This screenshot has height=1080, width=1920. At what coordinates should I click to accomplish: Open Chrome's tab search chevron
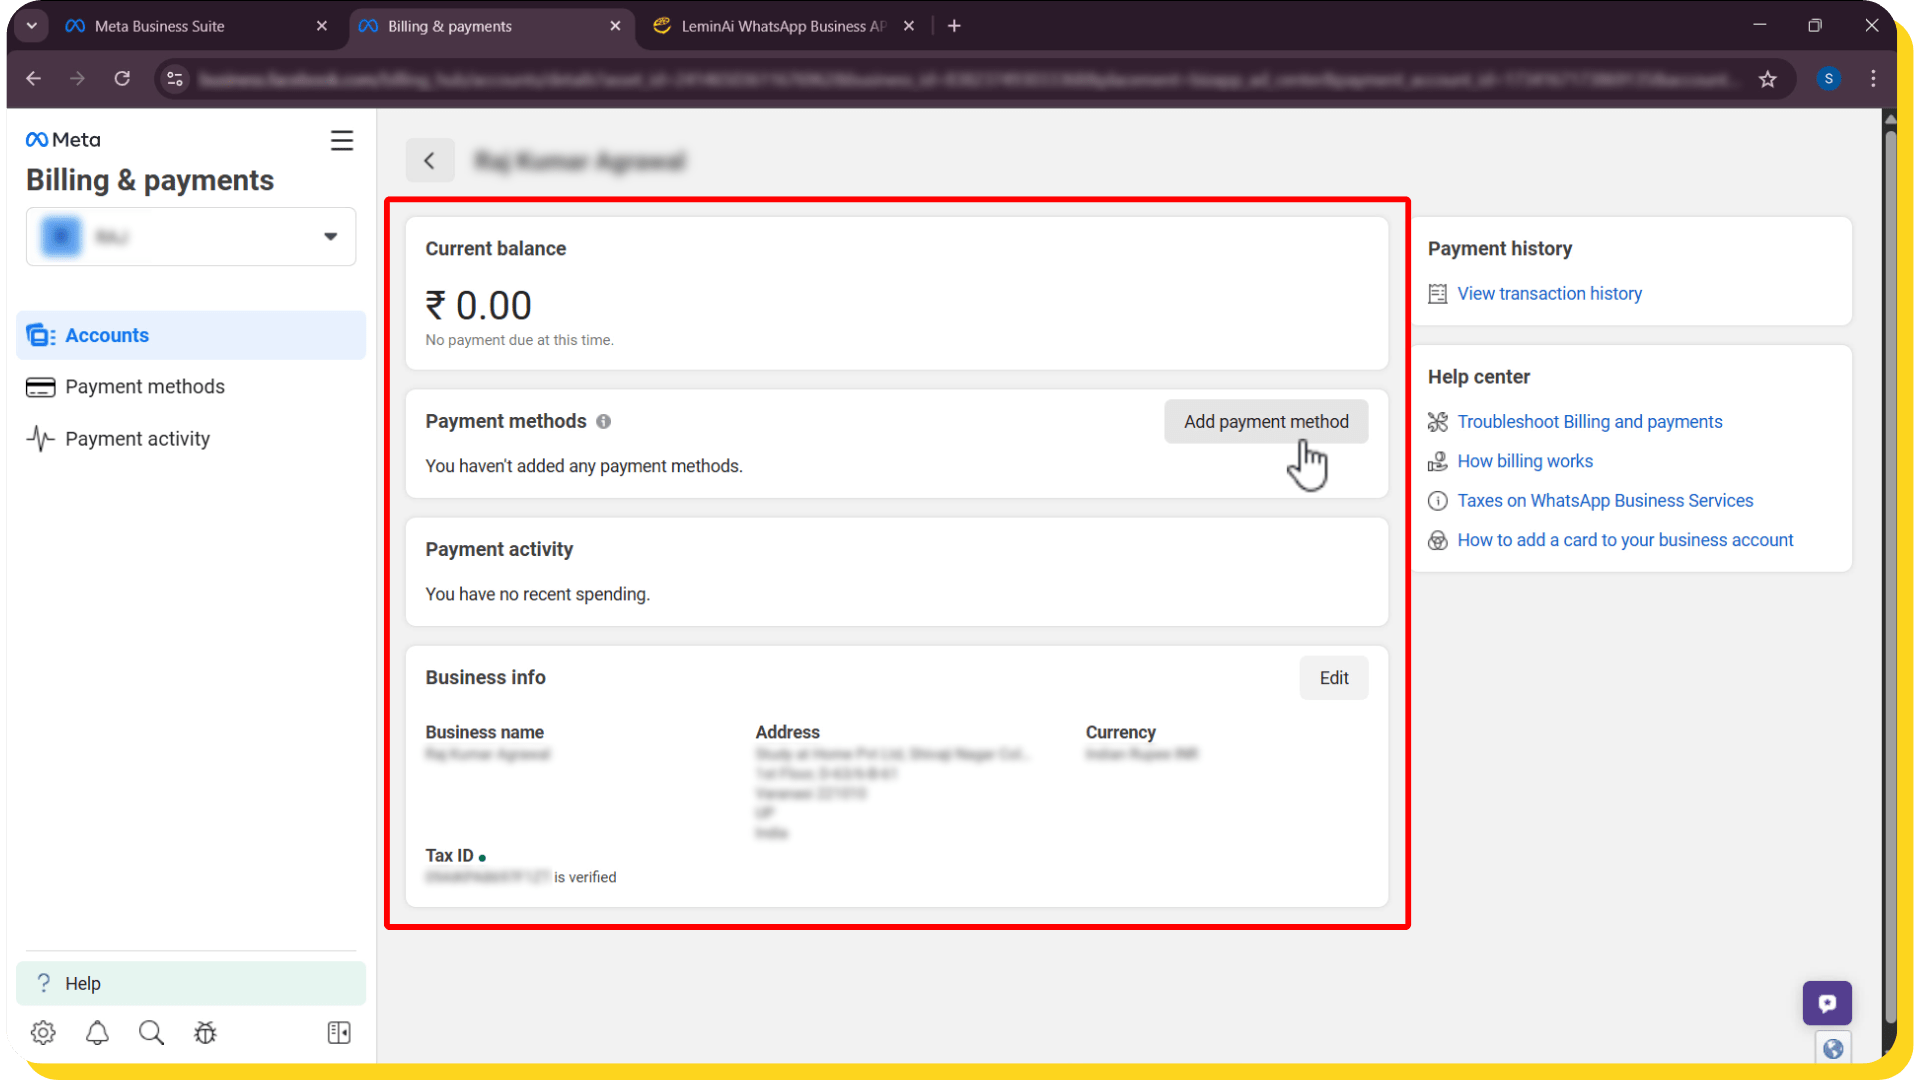[31, 25]
